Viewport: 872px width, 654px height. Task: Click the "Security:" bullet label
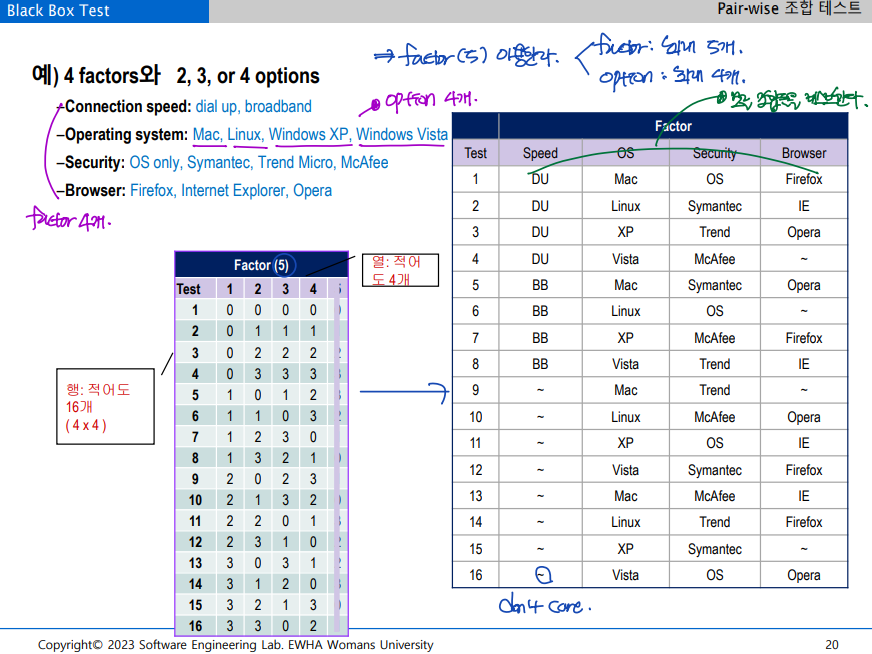pyautogui.click(x=95, y=162)
